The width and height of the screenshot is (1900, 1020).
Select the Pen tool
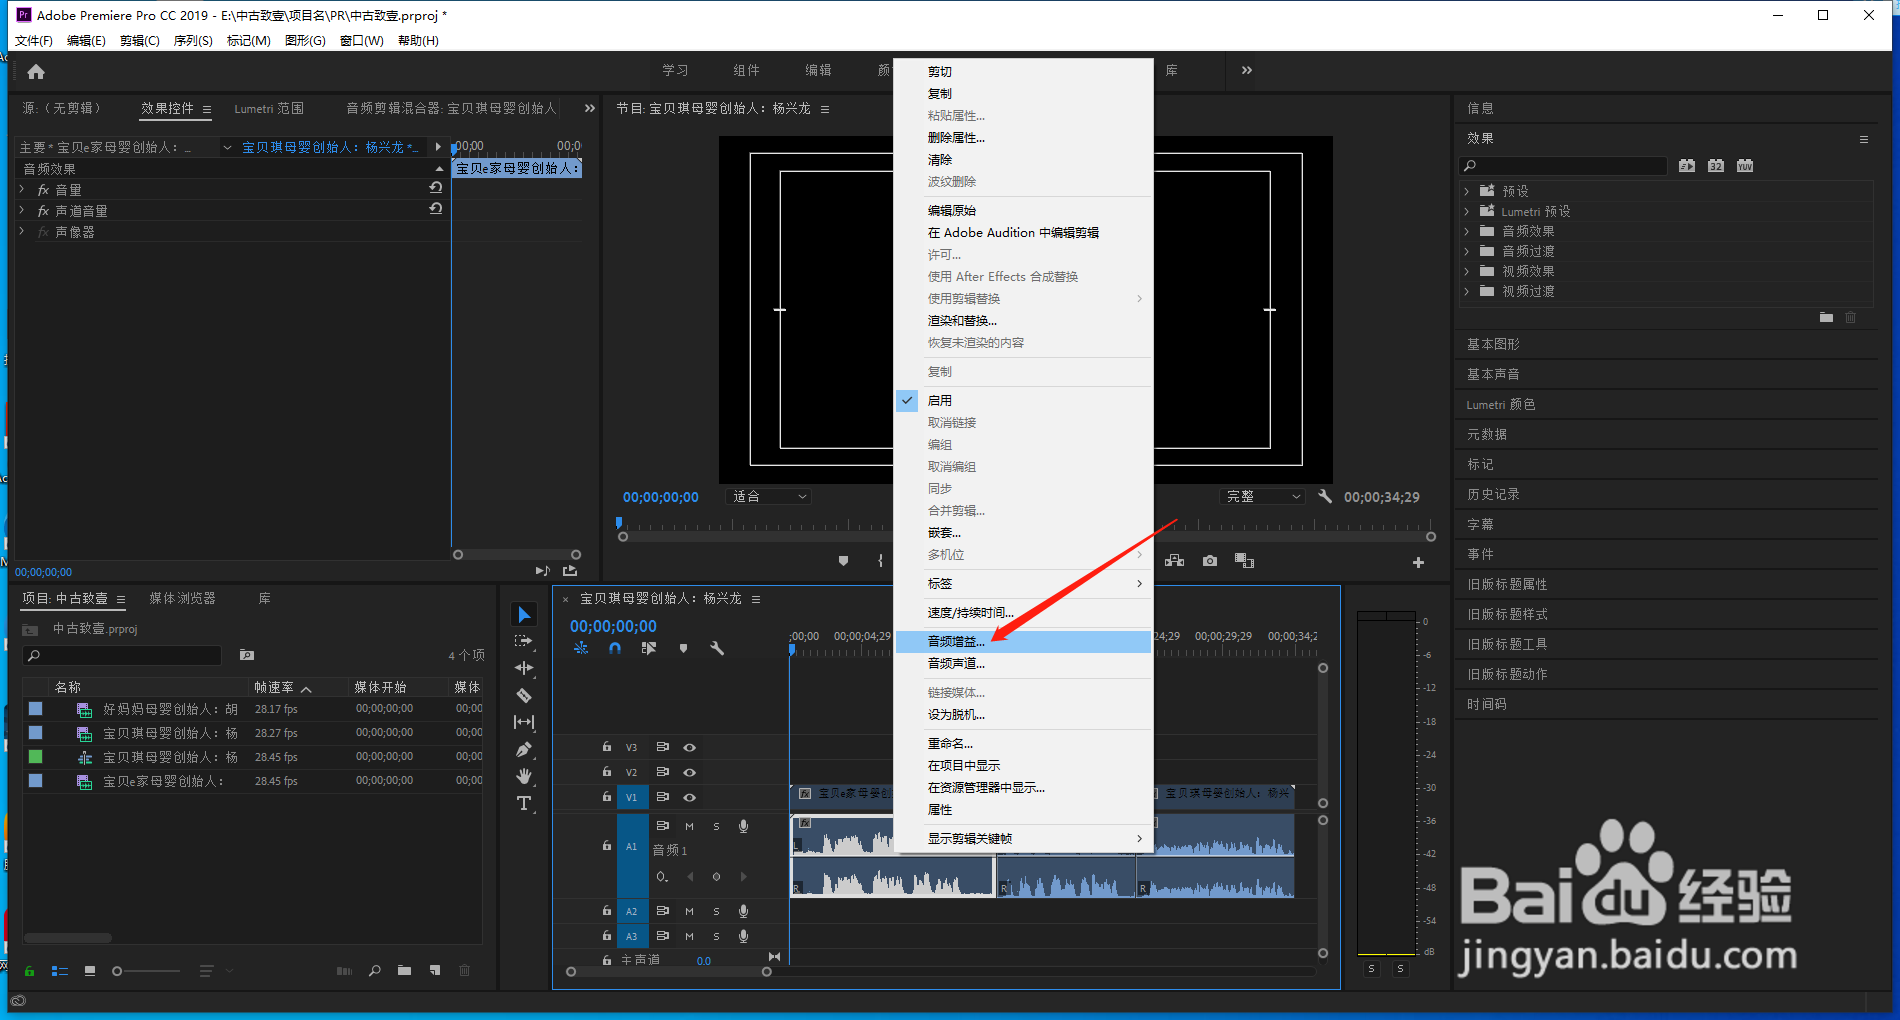(524, 749)
